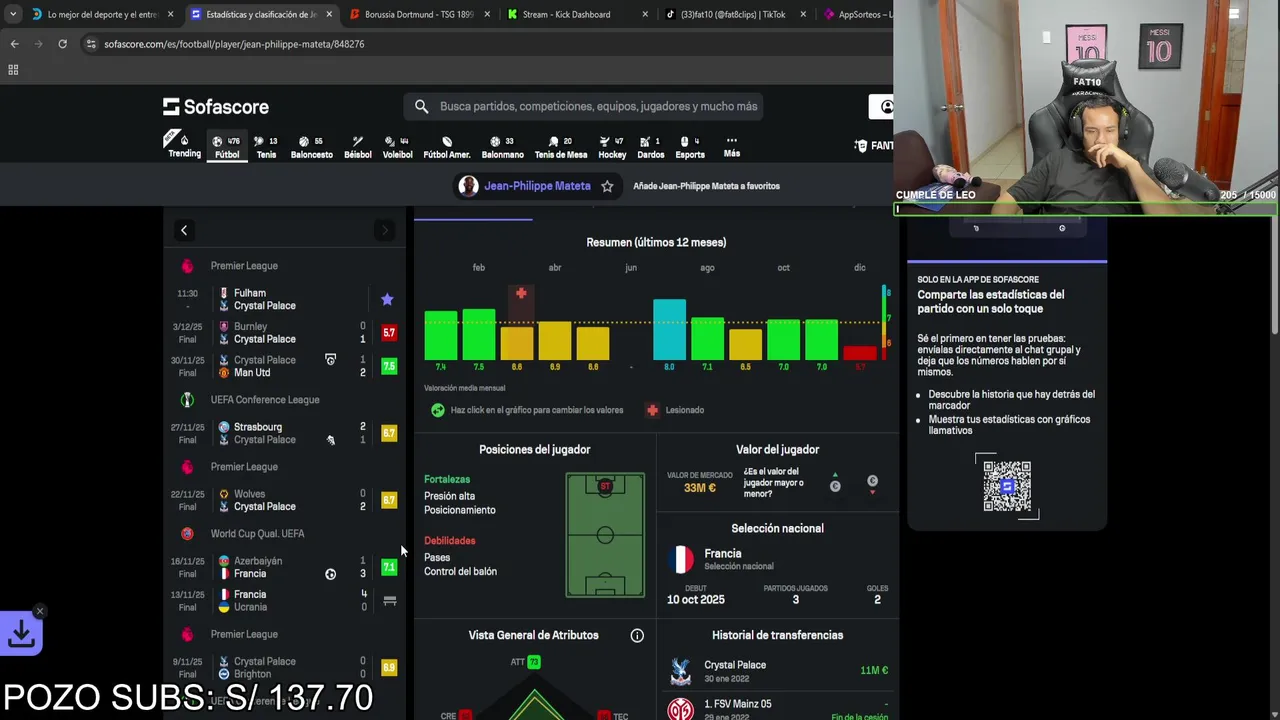Toggle favorite star for Fulham match
The height and width of the screenshot is (720, 1280).
pos(387,299)
